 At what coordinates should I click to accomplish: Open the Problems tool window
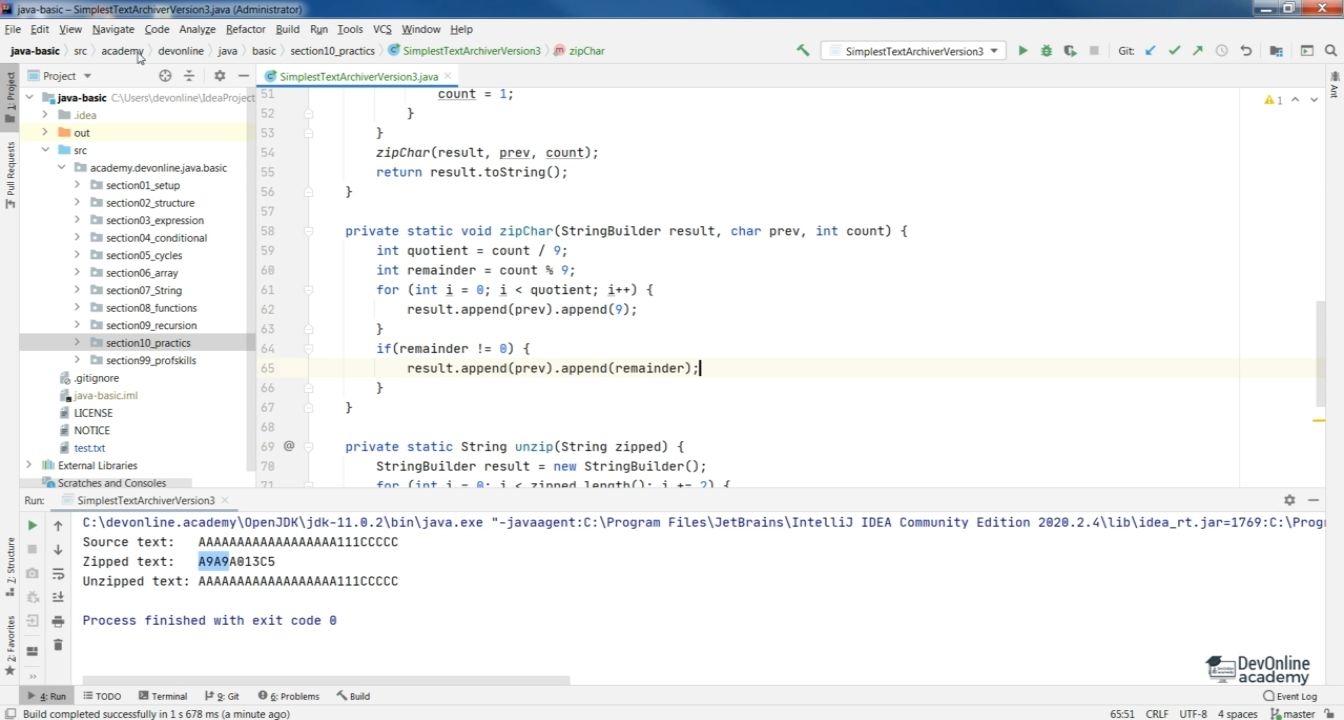[x=289, y=696]
